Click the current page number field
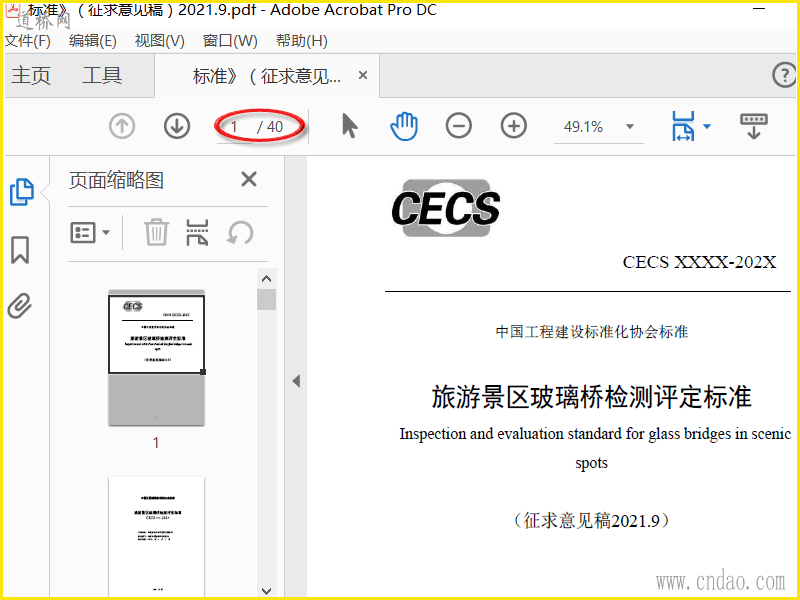The width and height of the screenshot is (800, 600). point(235,127)
